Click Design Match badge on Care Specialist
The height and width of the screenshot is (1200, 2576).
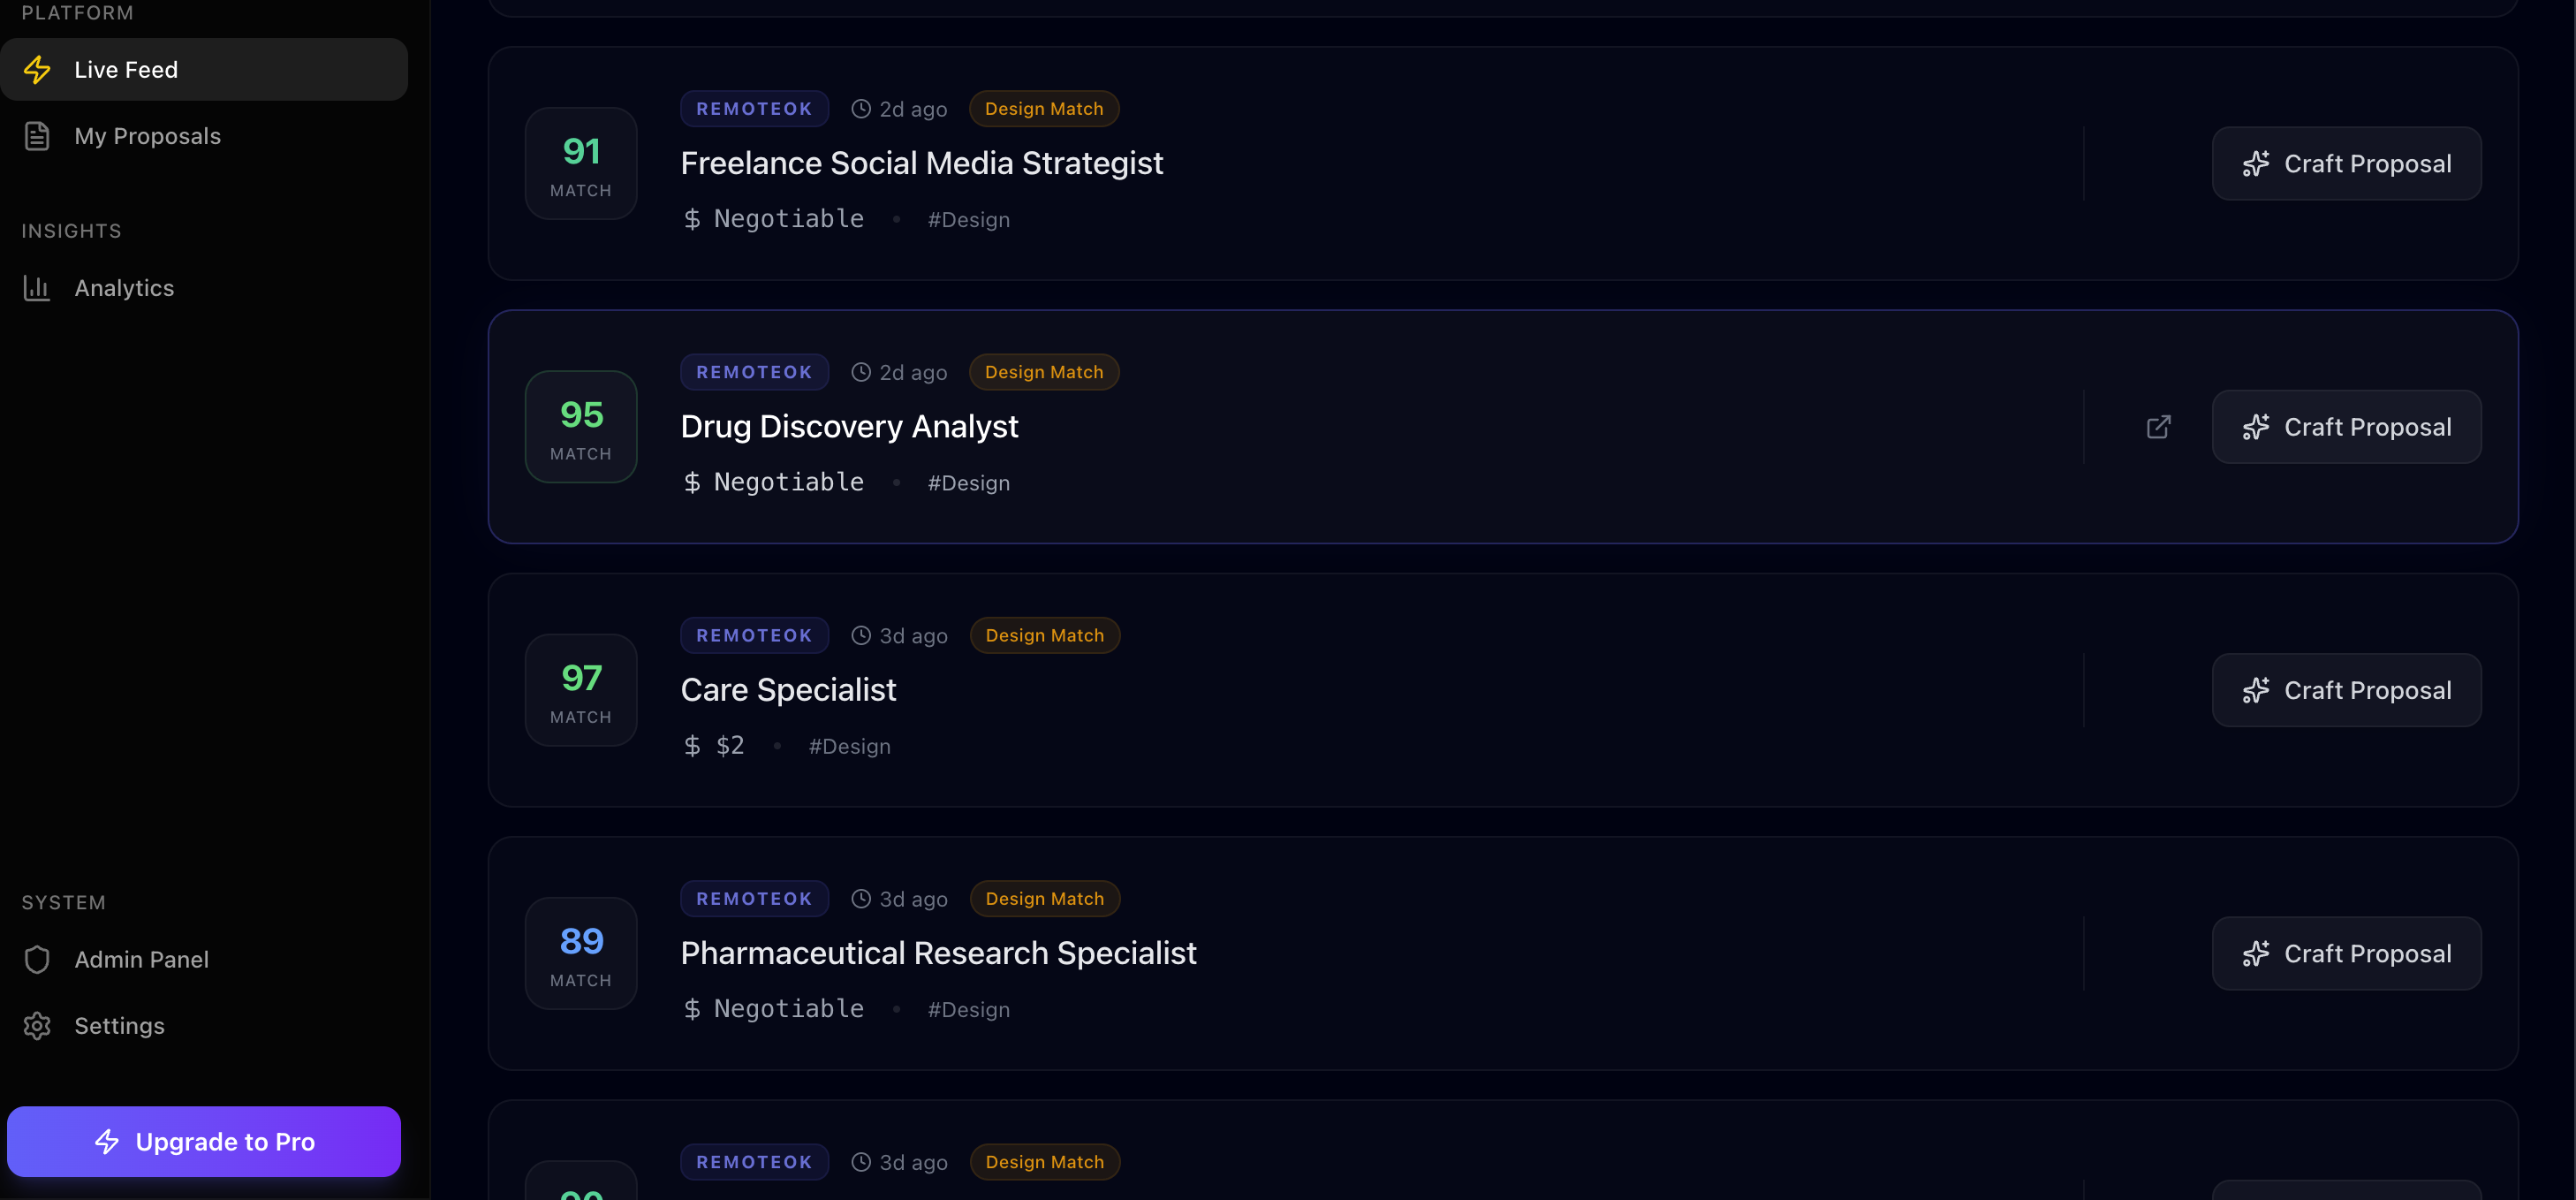click(1045, 635)
